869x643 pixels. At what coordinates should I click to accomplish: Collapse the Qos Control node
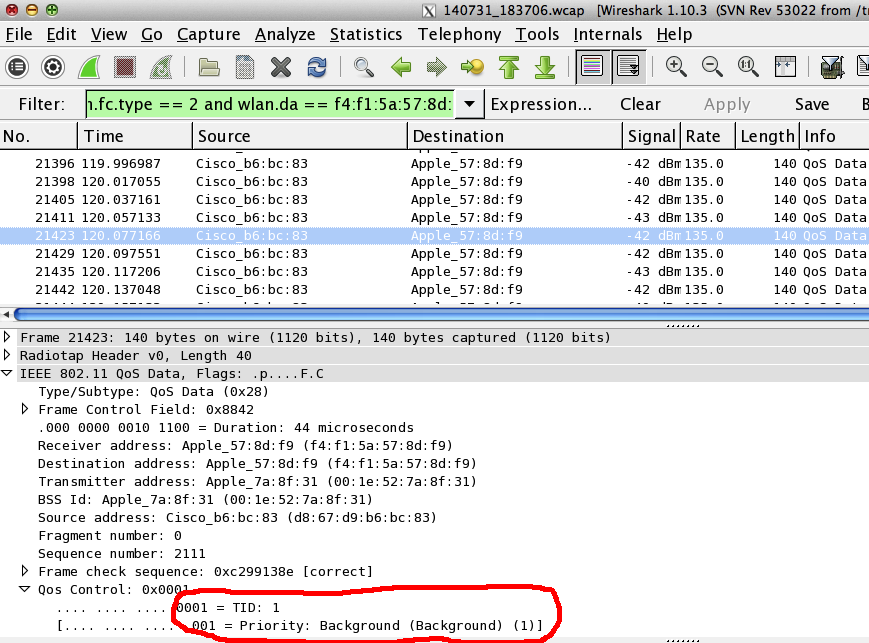[25, 589]
